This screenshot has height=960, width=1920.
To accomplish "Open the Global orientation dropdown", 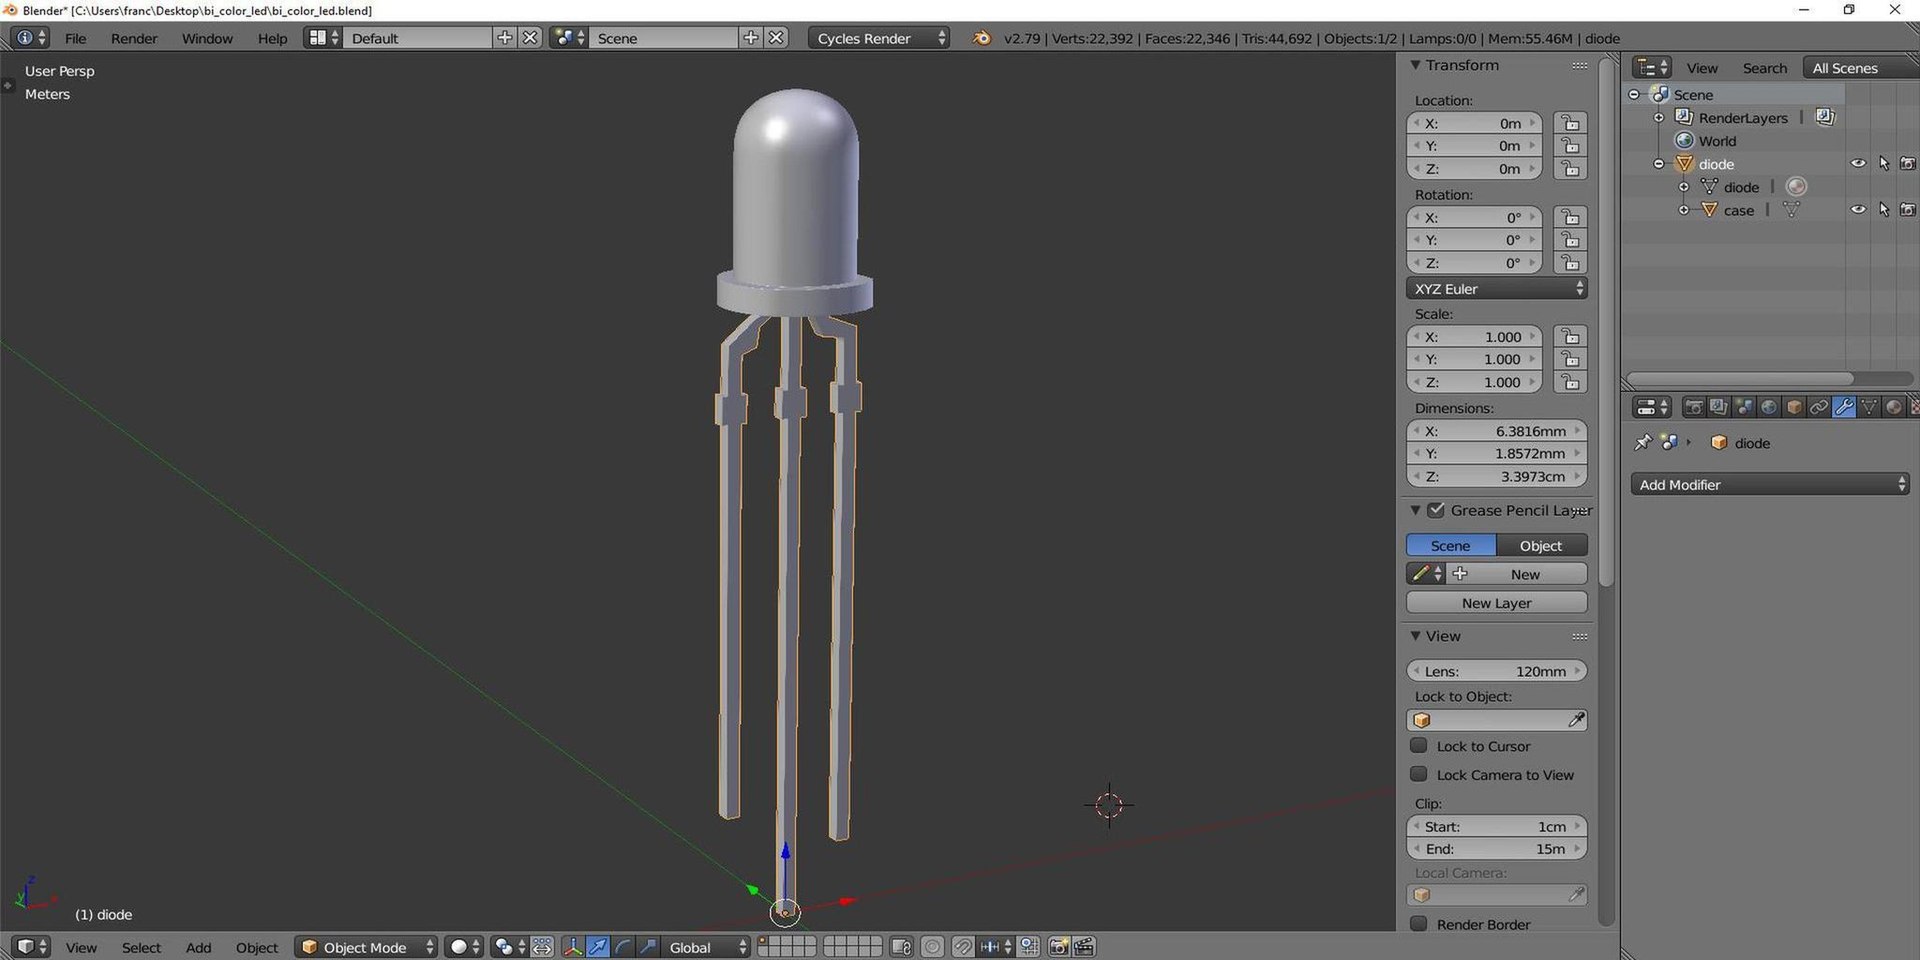I will point(705,947).
